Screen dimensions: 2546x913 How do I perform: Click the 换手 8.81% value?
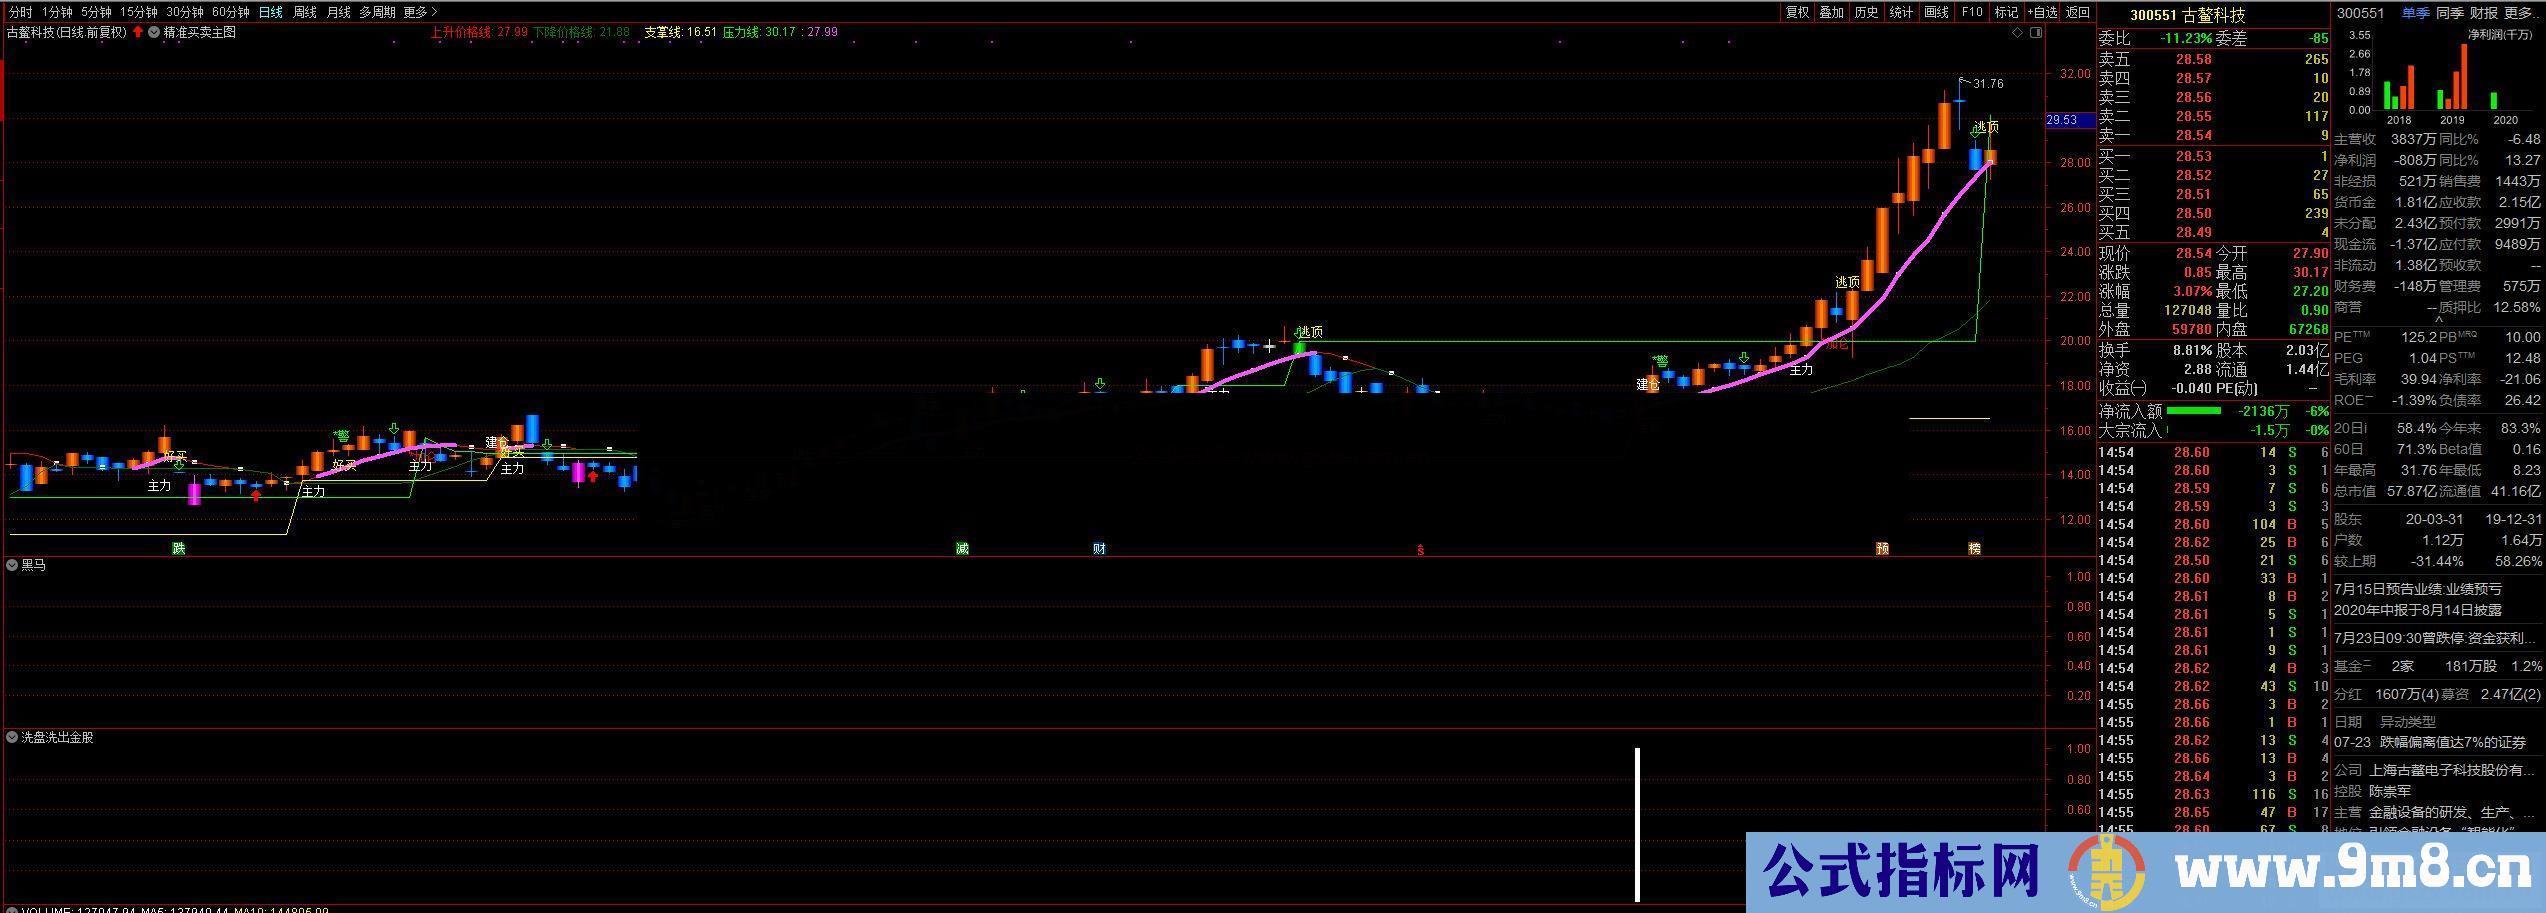tap(2192, 350)
